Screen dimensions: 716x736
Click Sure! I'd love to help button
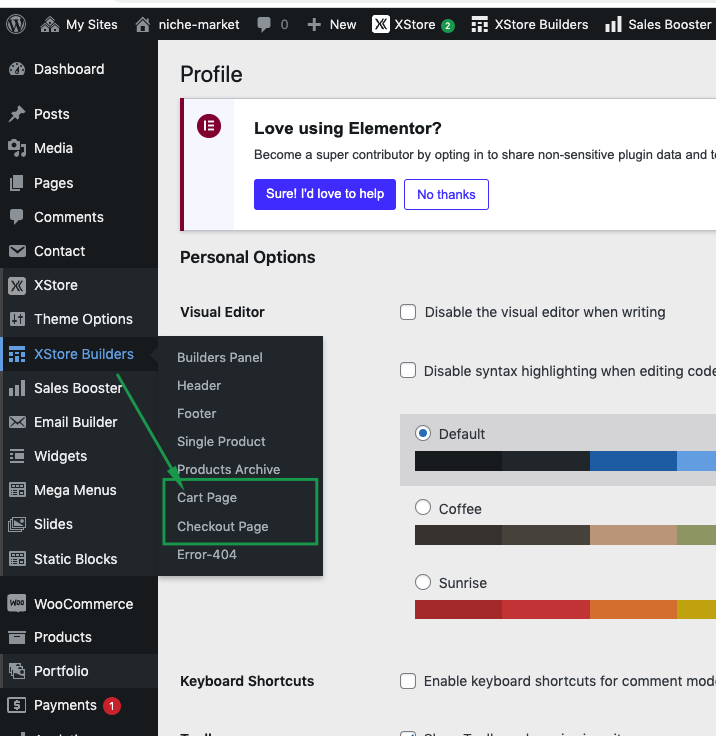click(325, 194)
